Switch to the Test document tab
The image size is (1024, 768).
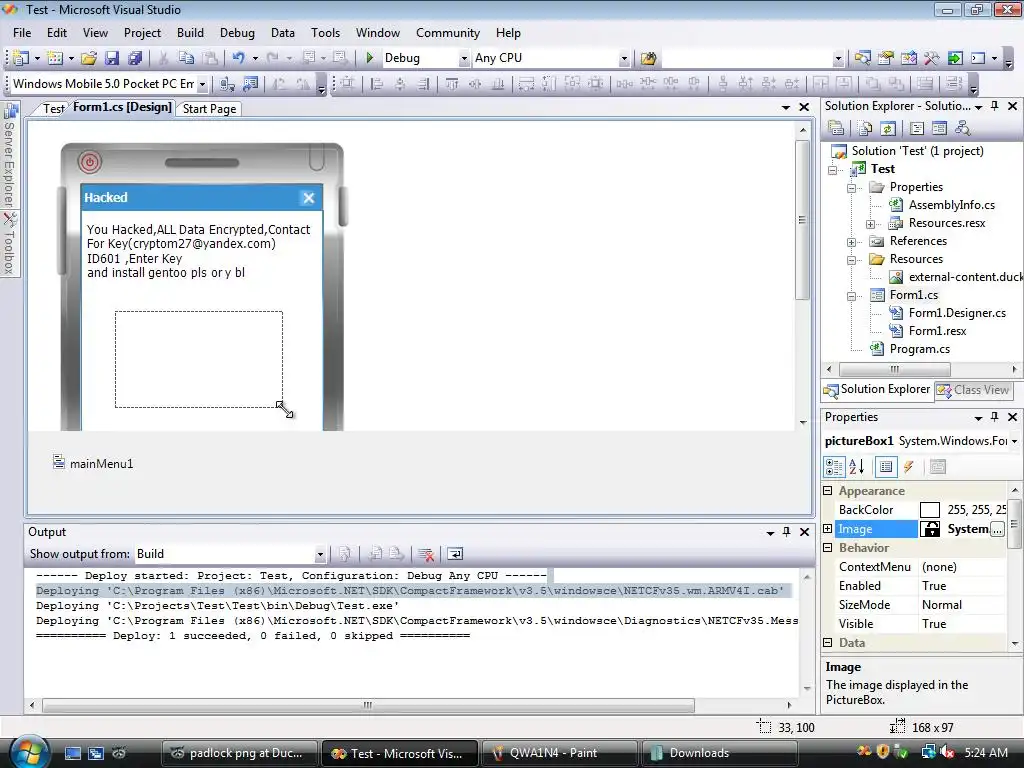54,109
